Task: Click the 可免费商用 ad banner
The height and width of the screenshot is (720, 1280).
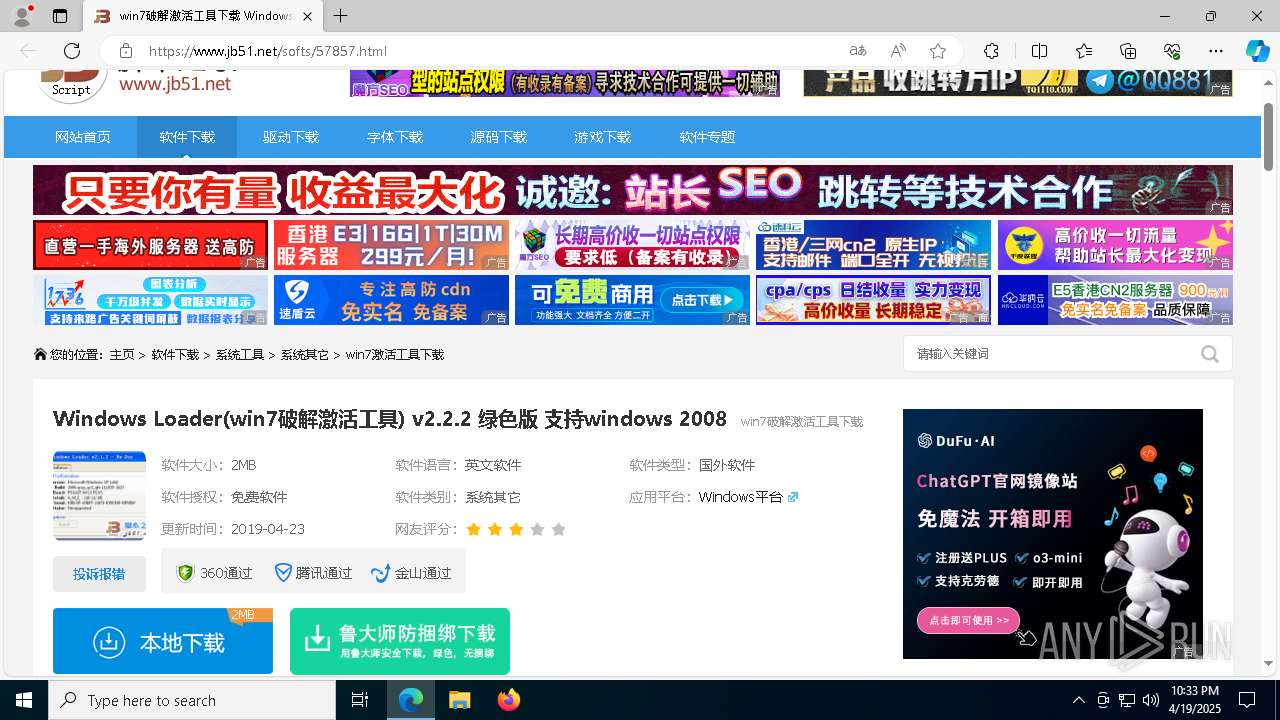Action: (632, 300)
